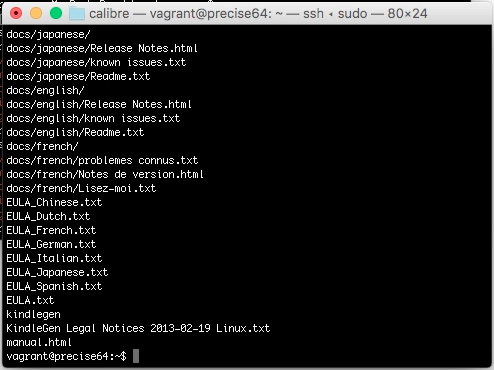The height and width of the screenshot is (370, 494).
Task: Click the terminal cursor block at the prompt
Action: 136,356
